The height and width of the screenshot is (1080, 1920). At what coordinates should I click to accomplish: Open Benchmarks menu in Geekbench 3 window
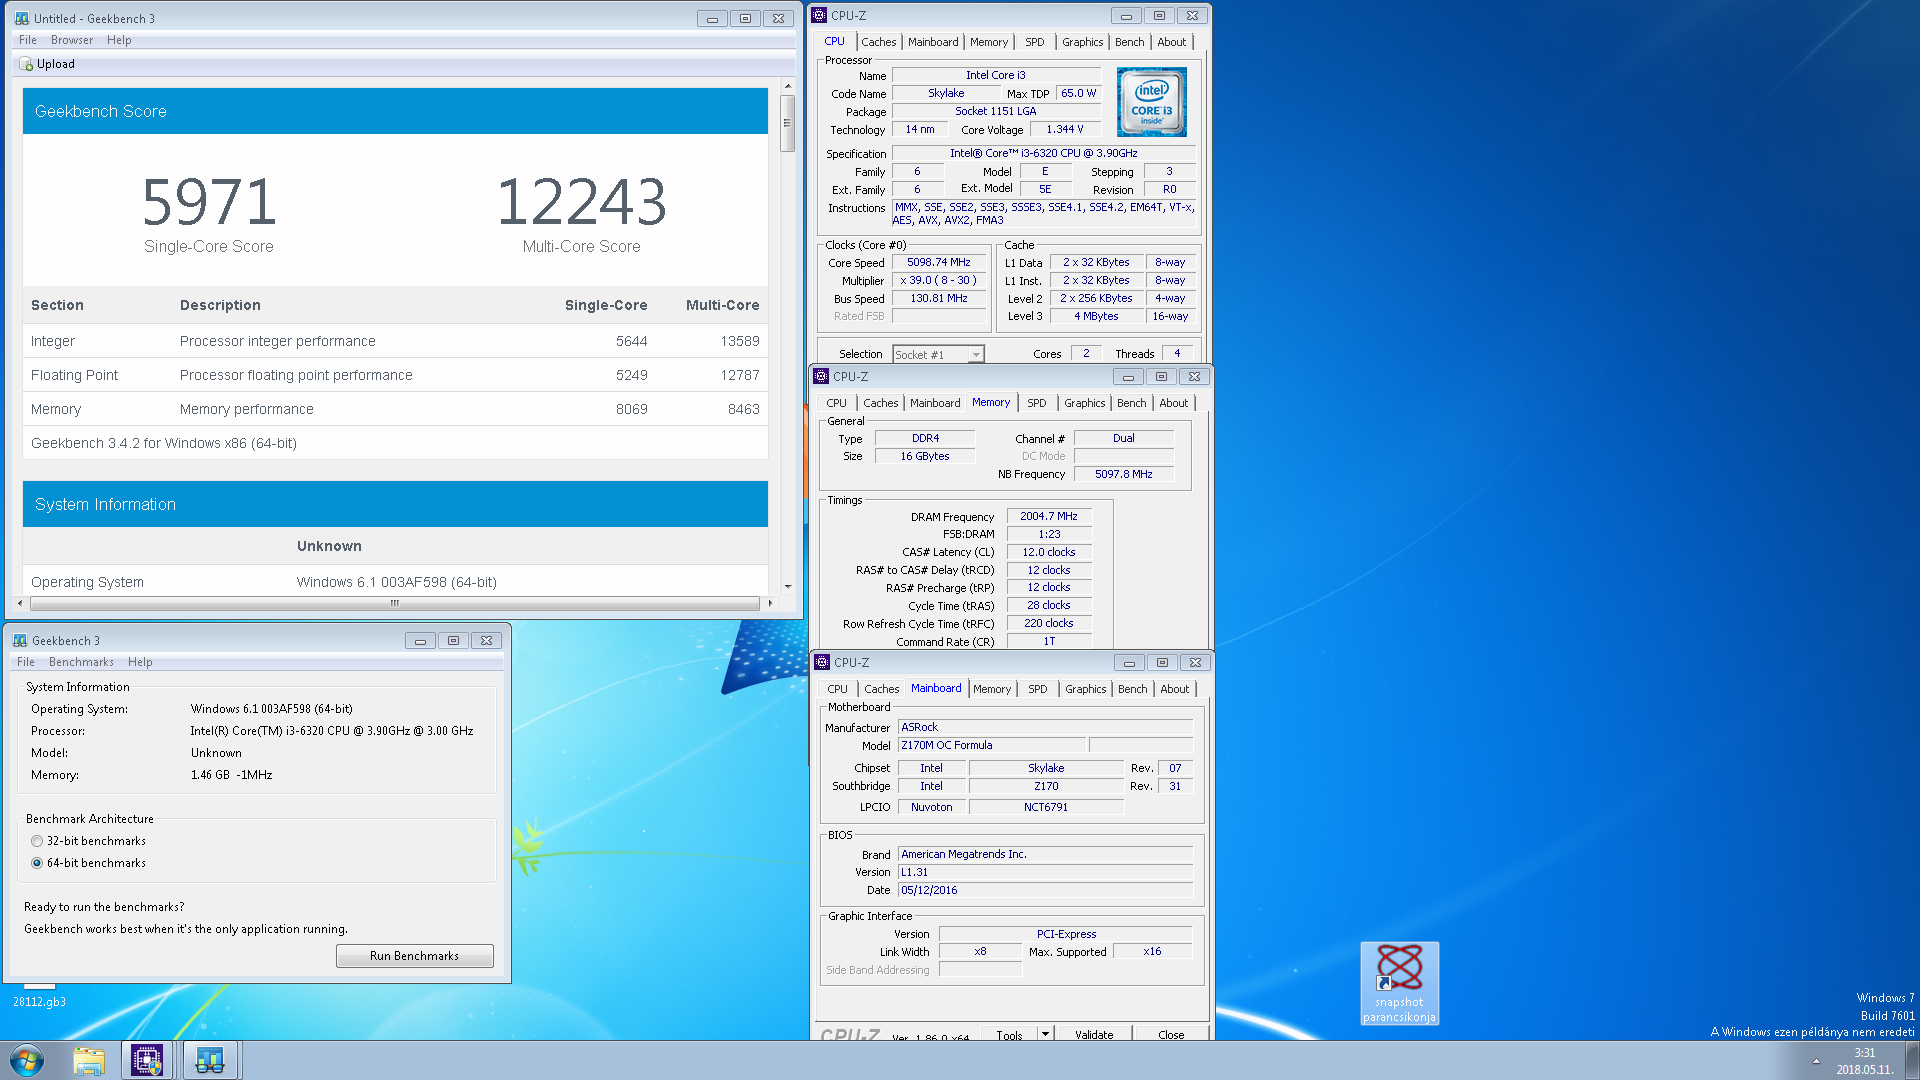[81, 662]
